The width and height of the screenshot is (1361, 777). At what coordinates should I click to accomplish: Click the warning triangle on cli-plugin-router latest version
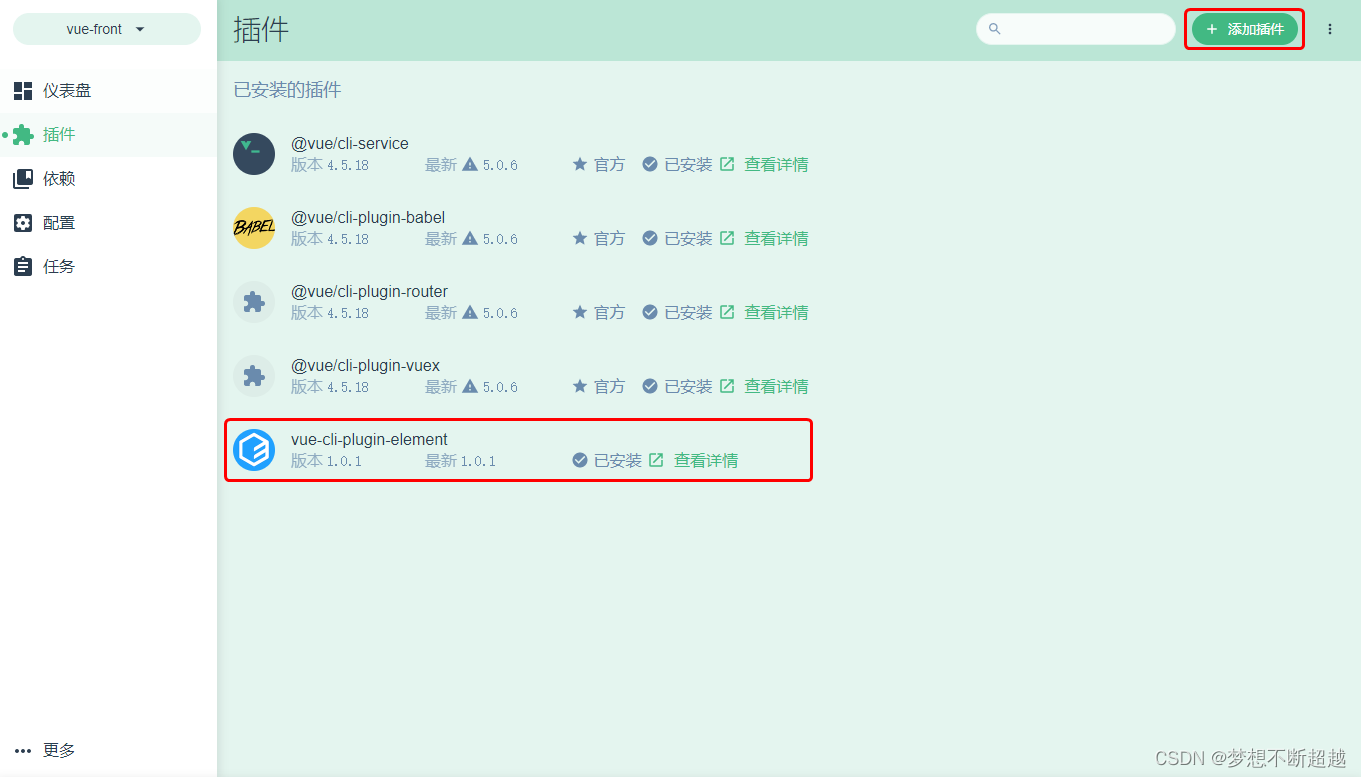click(x=470, y=312)
